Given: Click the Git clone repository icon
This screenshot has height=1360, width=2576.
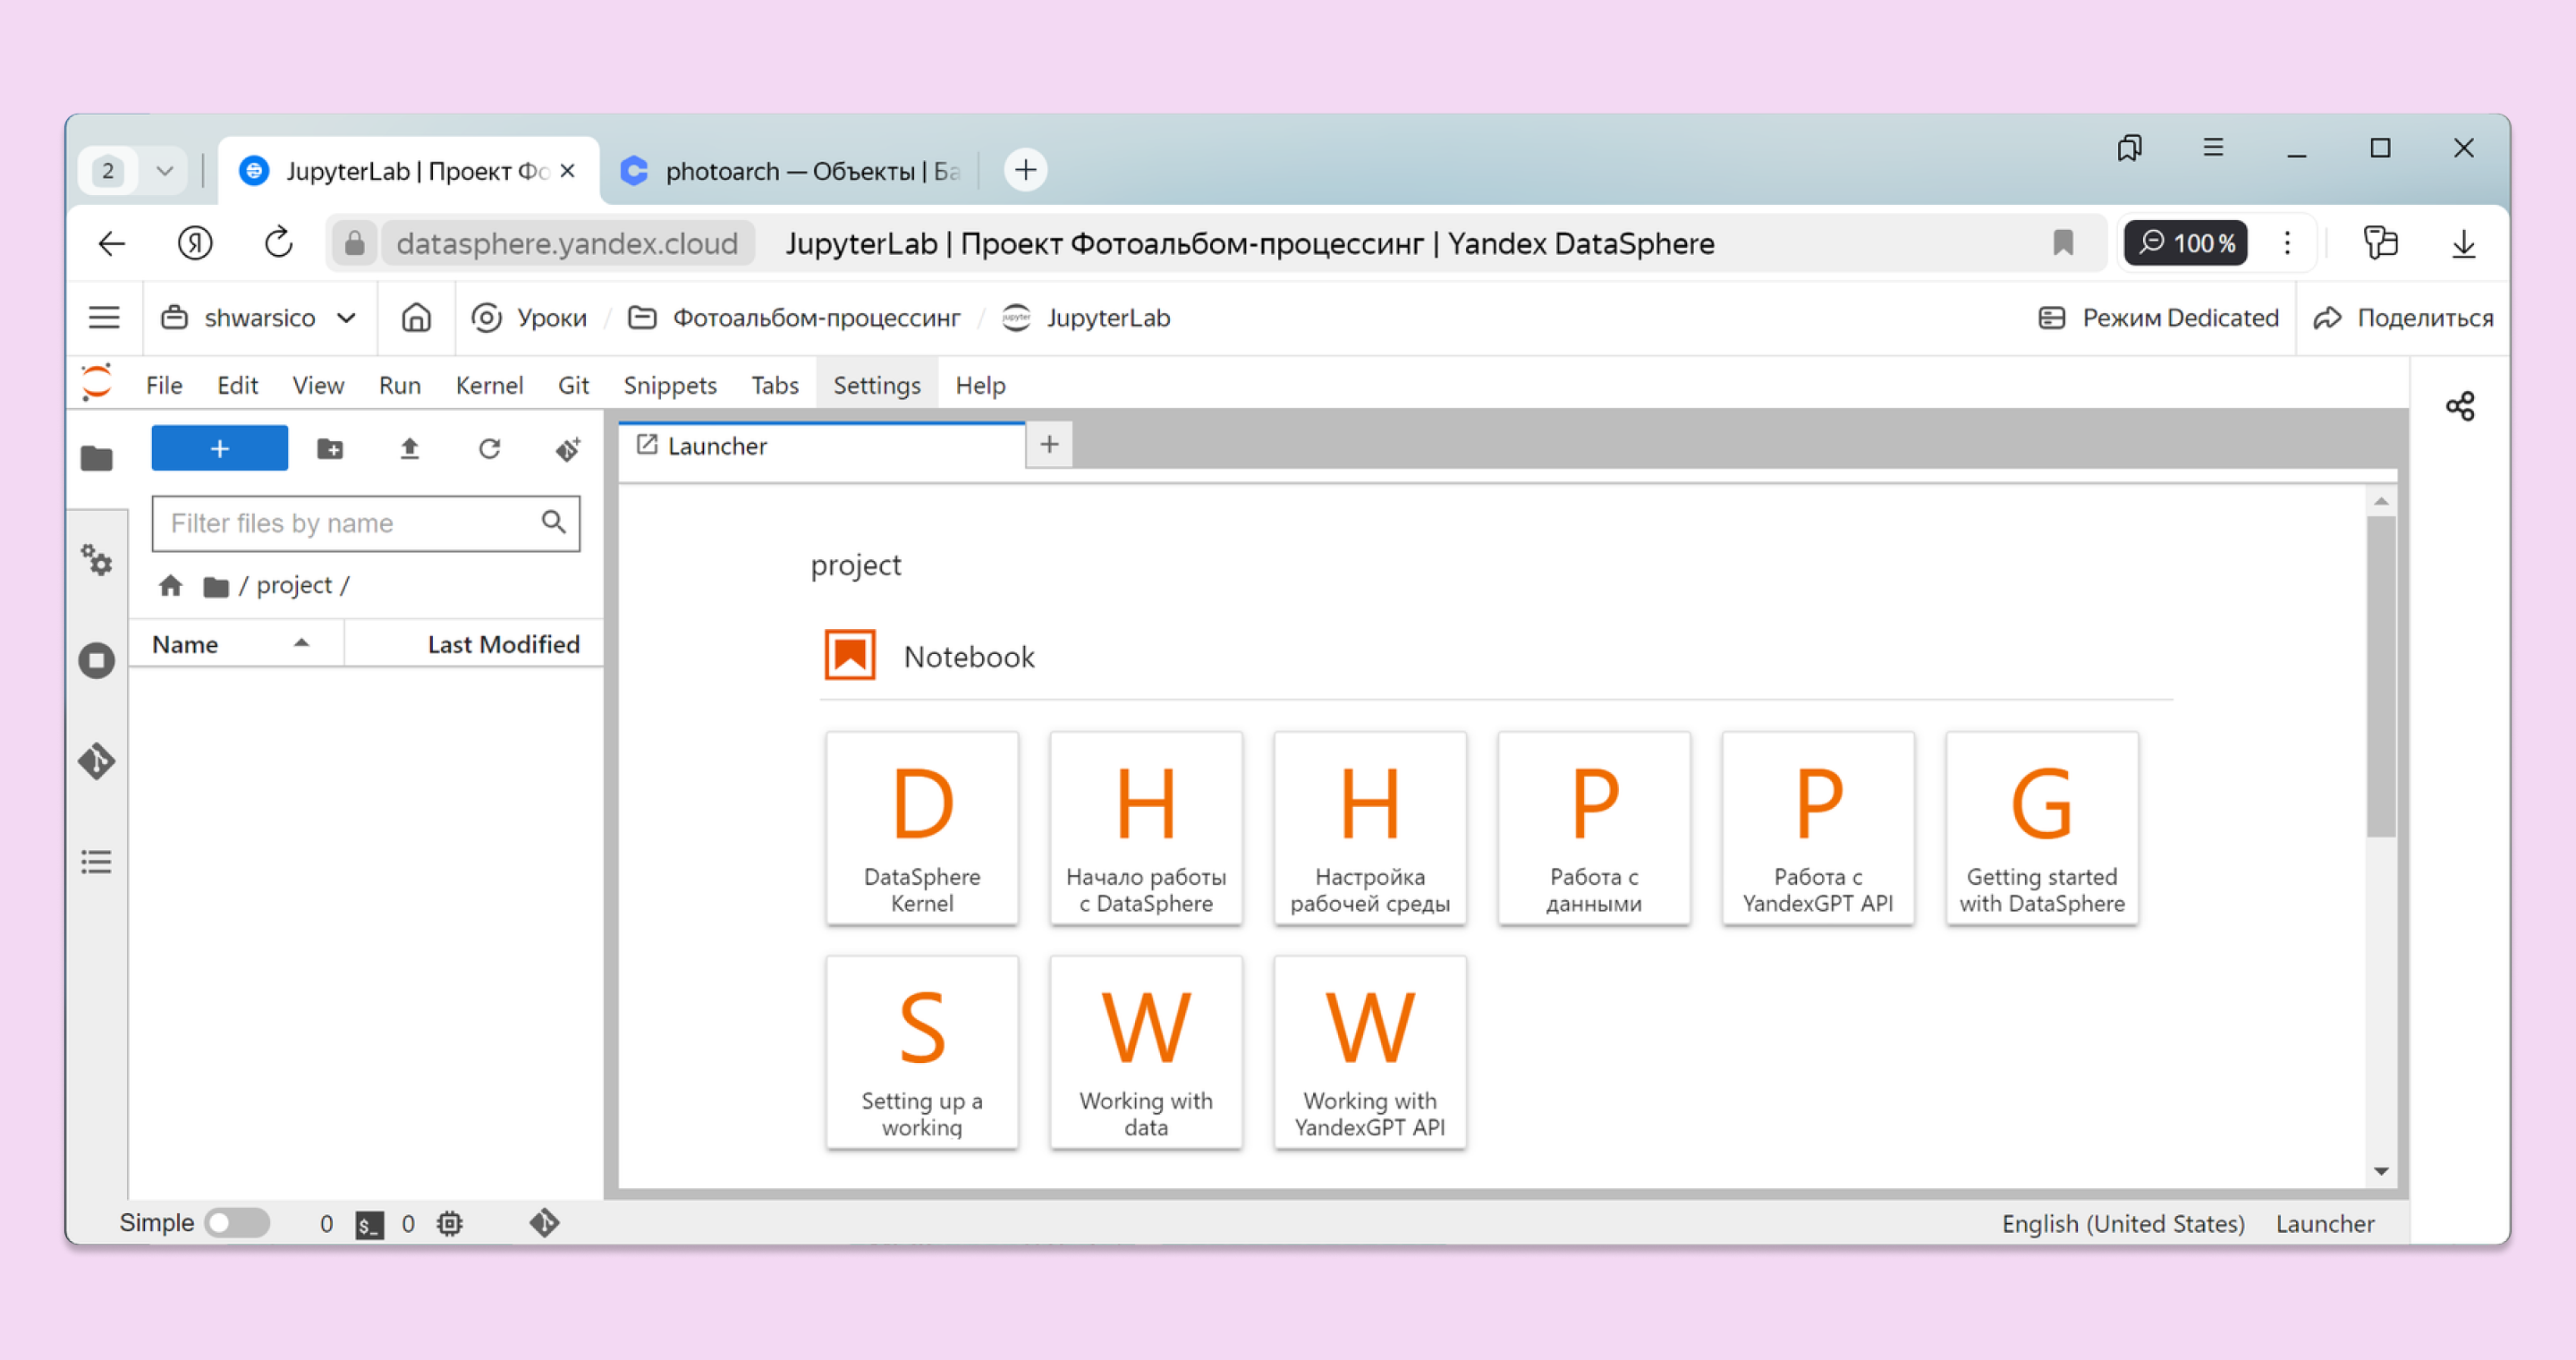Looking at the screenshot, I should coord(568,448).
